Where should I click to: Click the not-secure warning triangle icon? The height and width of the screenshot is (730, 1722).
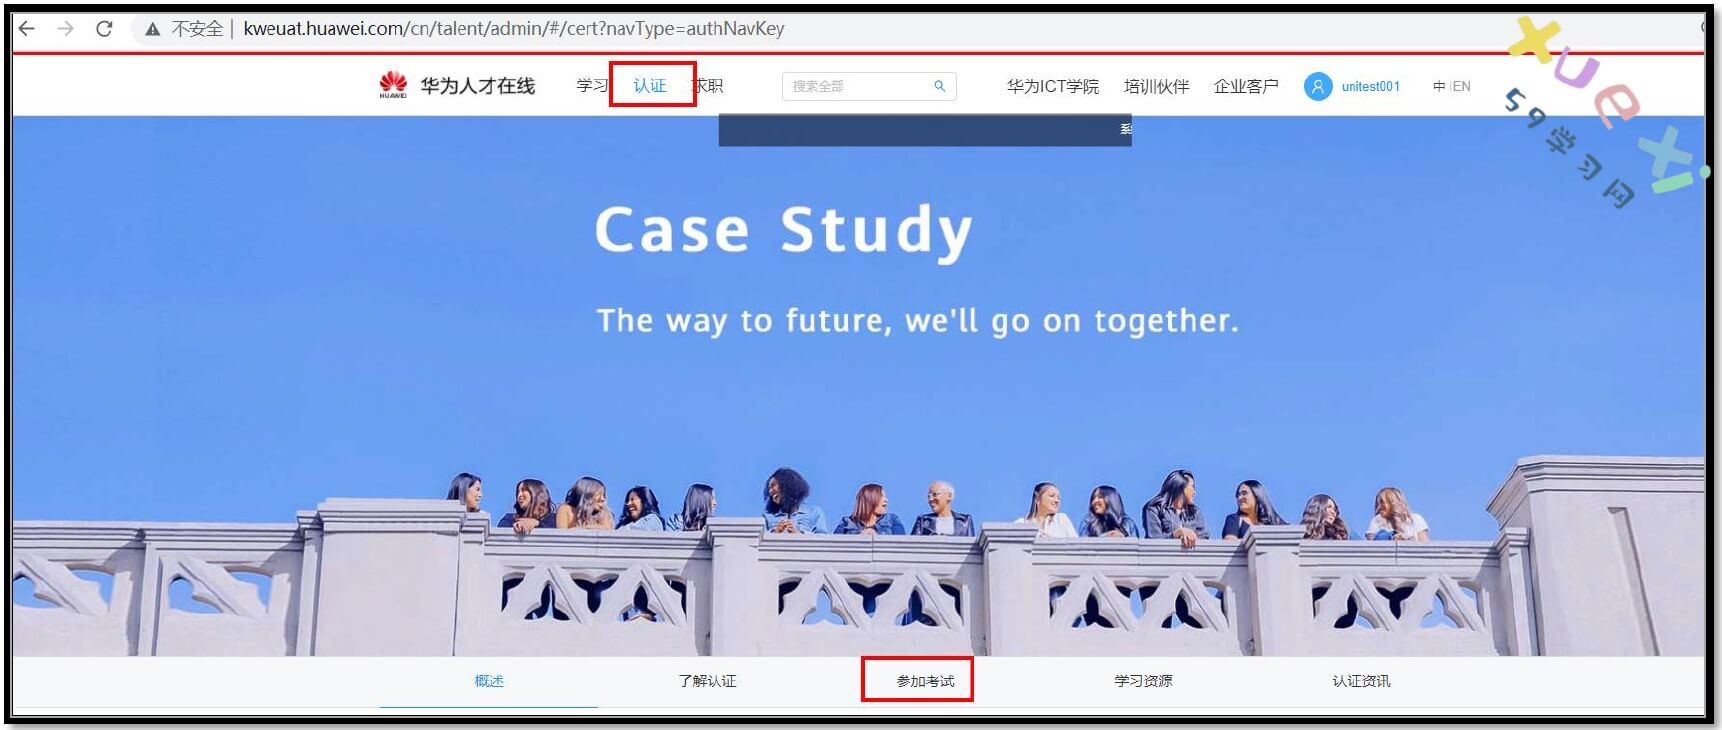(x=152, y=29)
